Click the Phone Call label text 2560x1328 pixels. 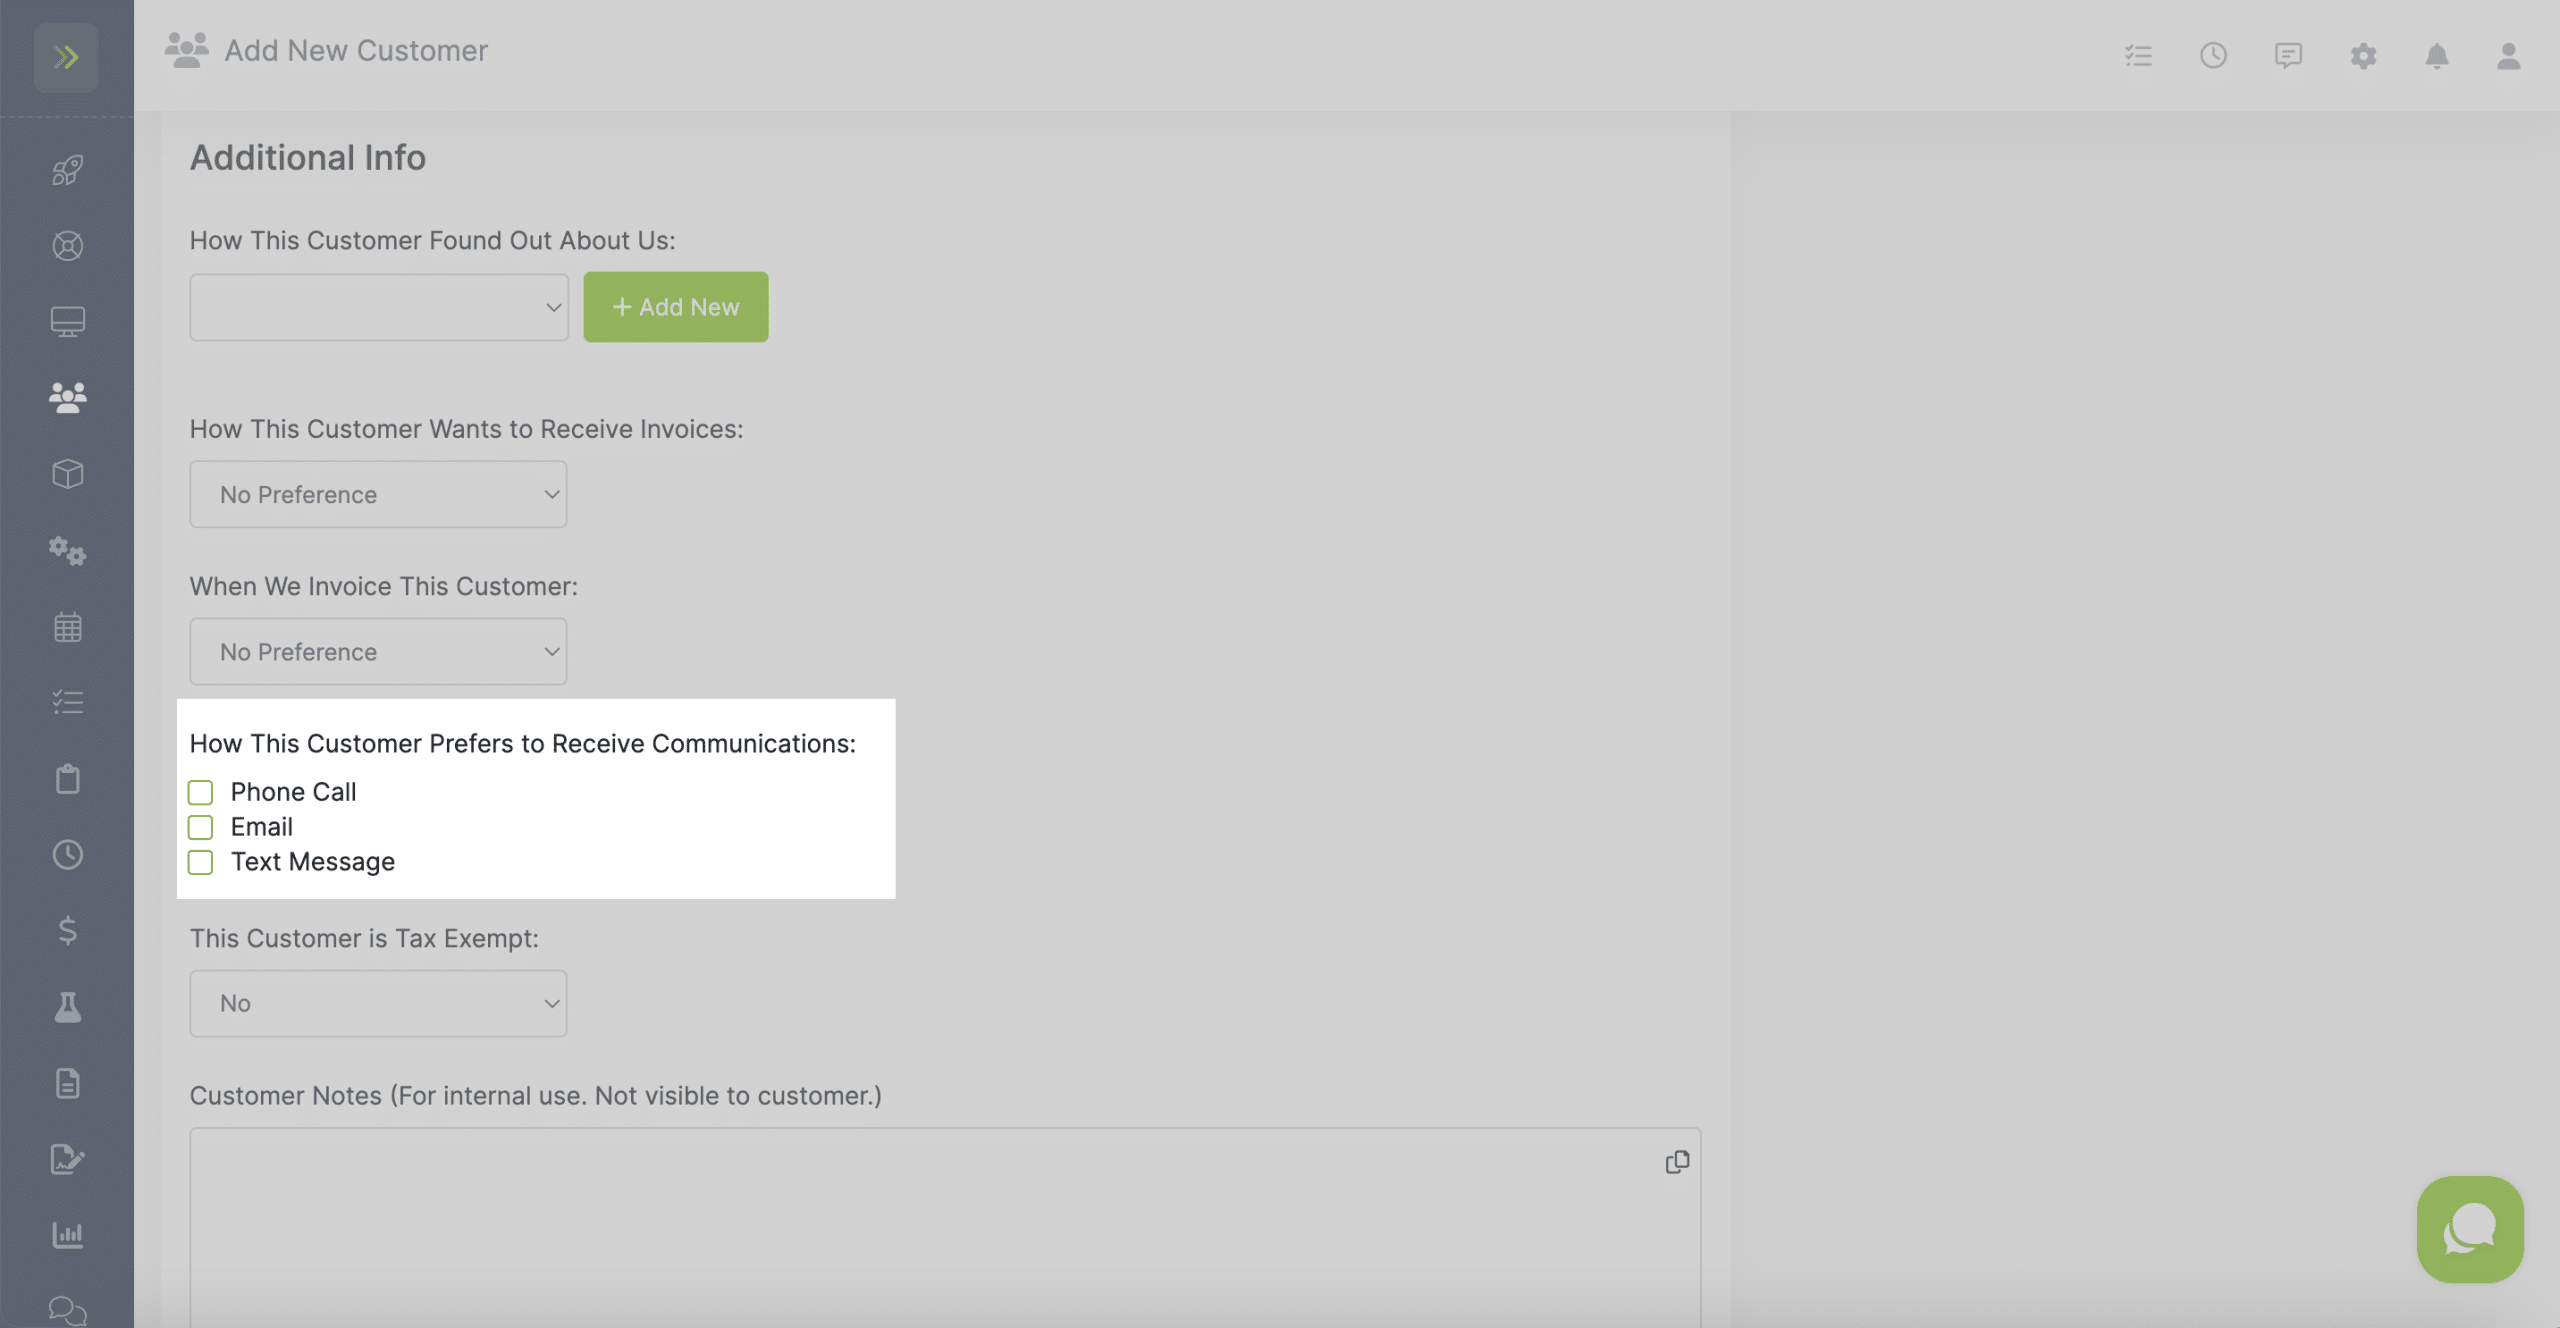click(293, 792)
